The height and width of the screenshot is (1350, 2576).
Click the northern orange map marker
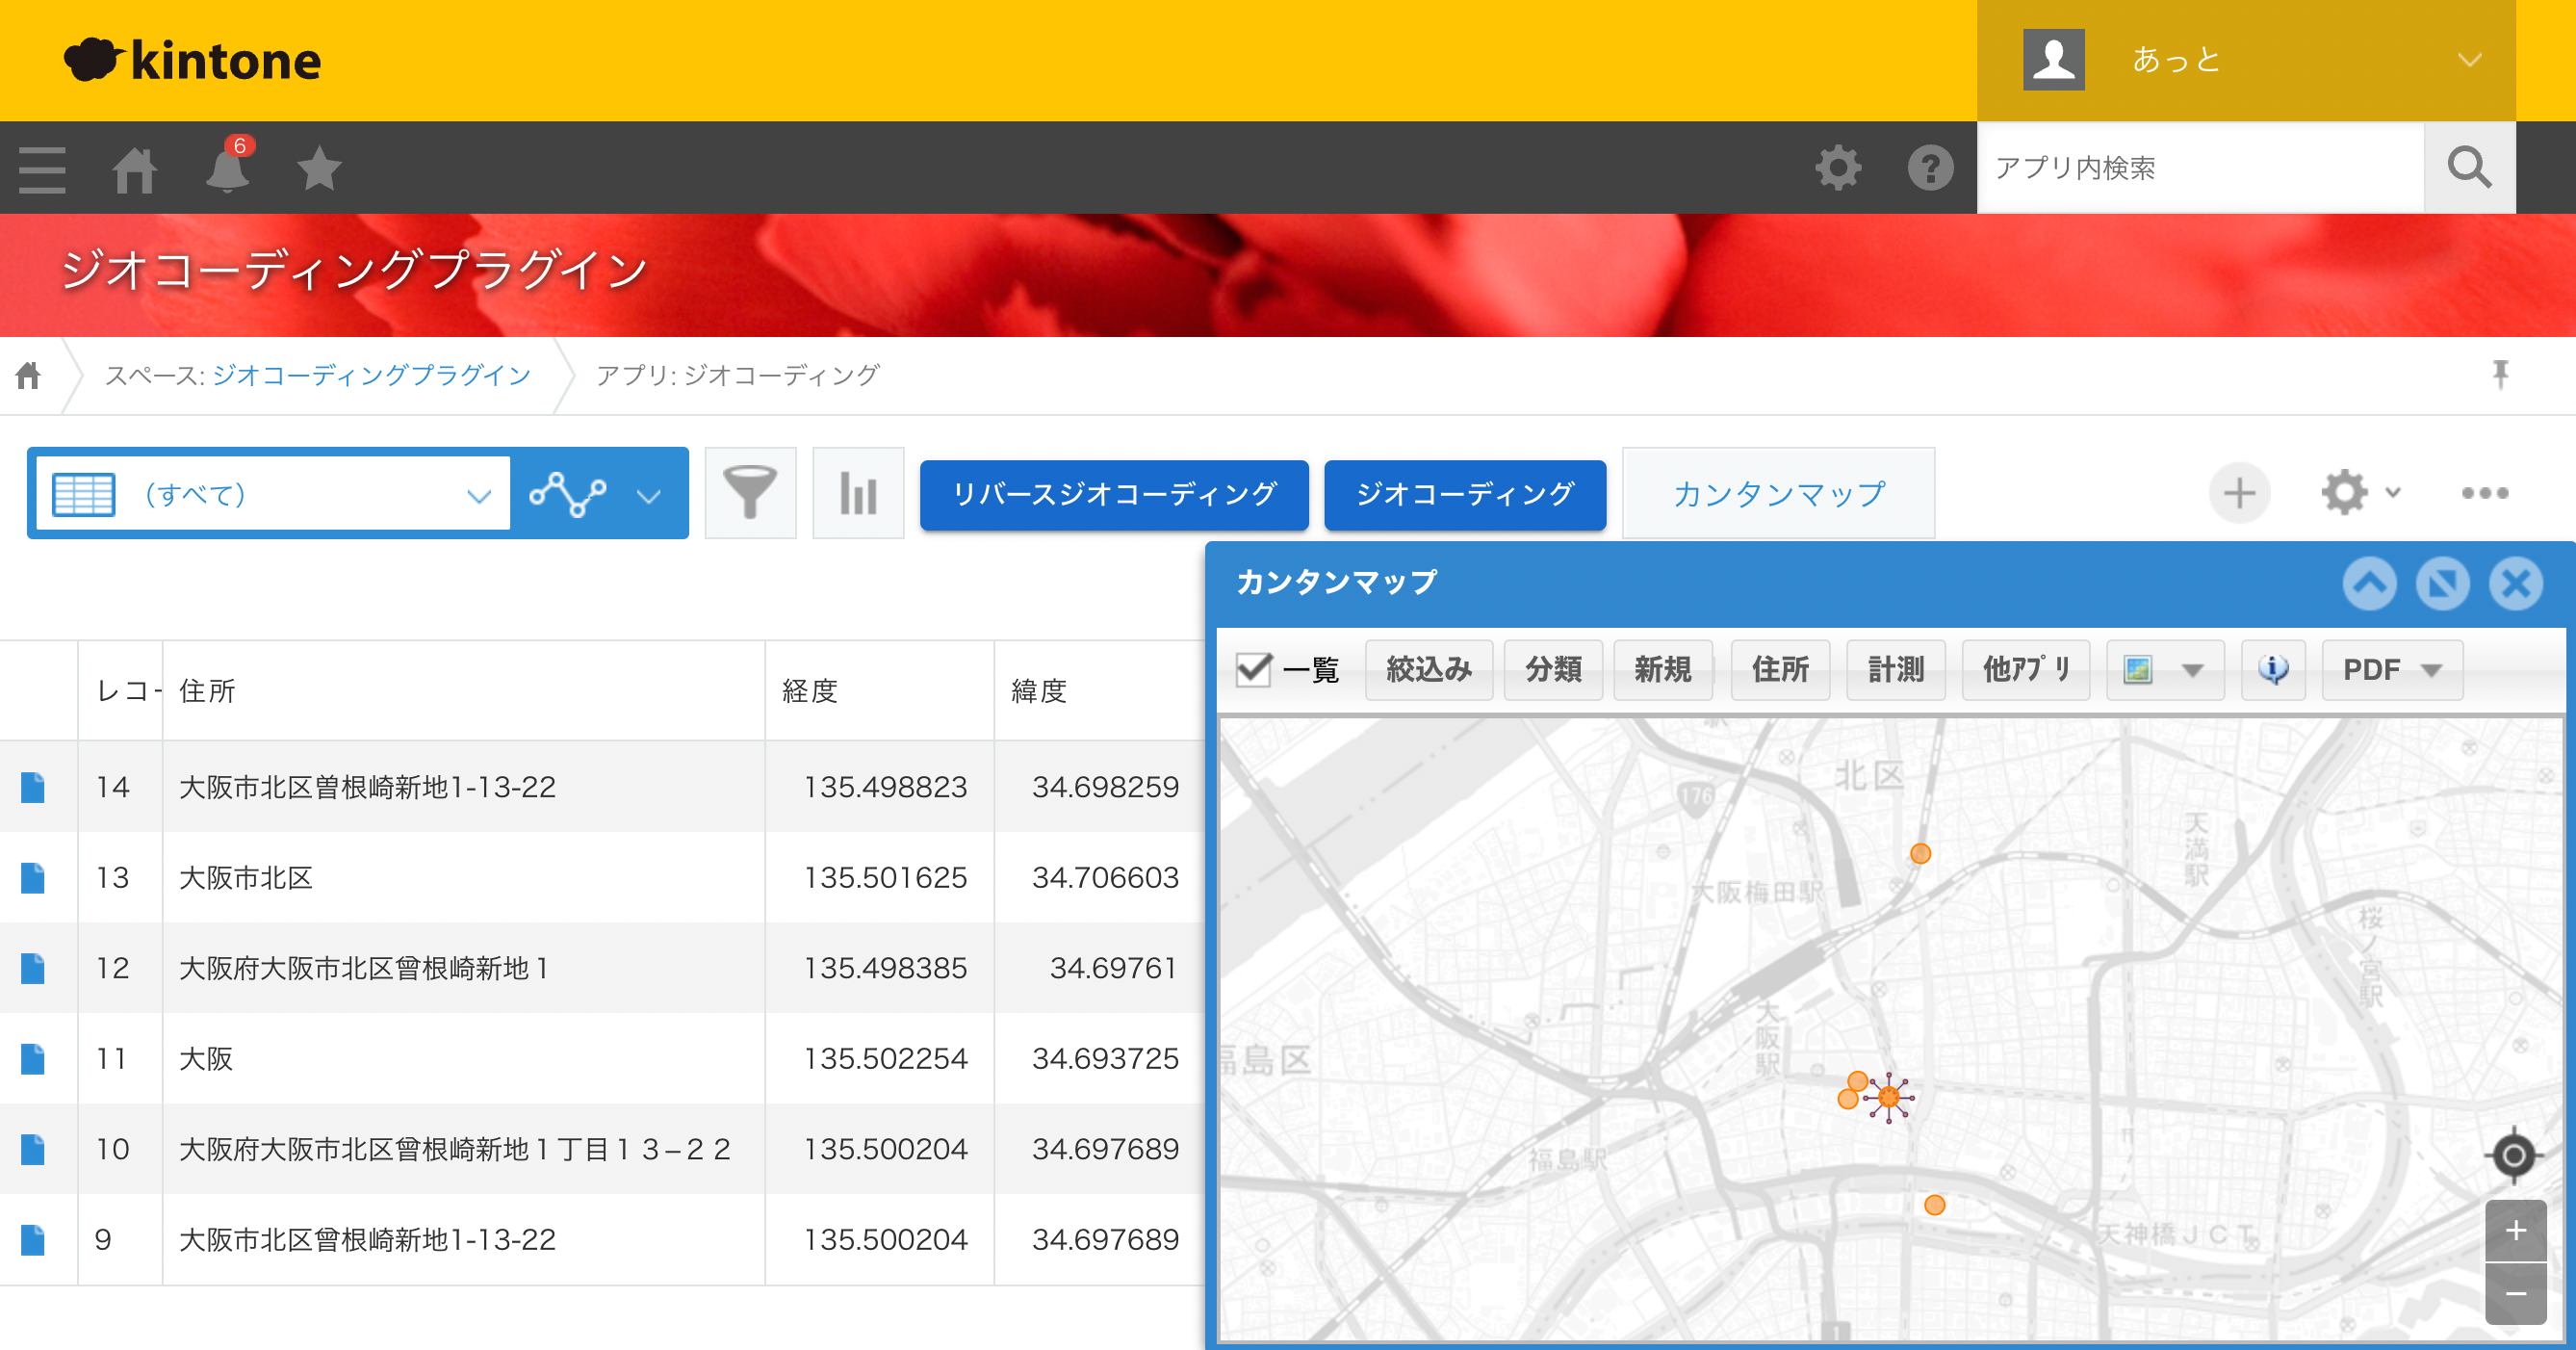point(1920,853)
